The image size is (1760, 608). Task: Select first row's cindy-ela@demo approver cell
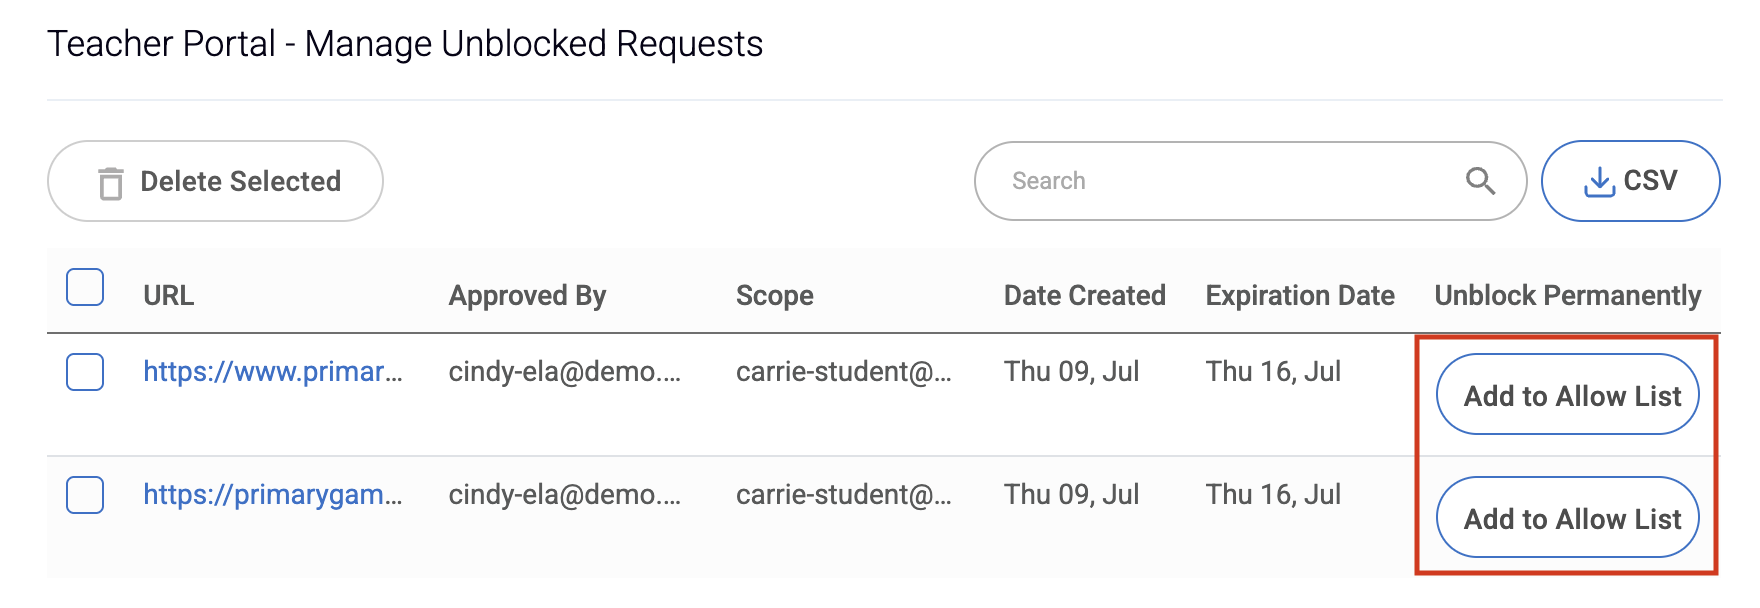[x=565, y=372]
